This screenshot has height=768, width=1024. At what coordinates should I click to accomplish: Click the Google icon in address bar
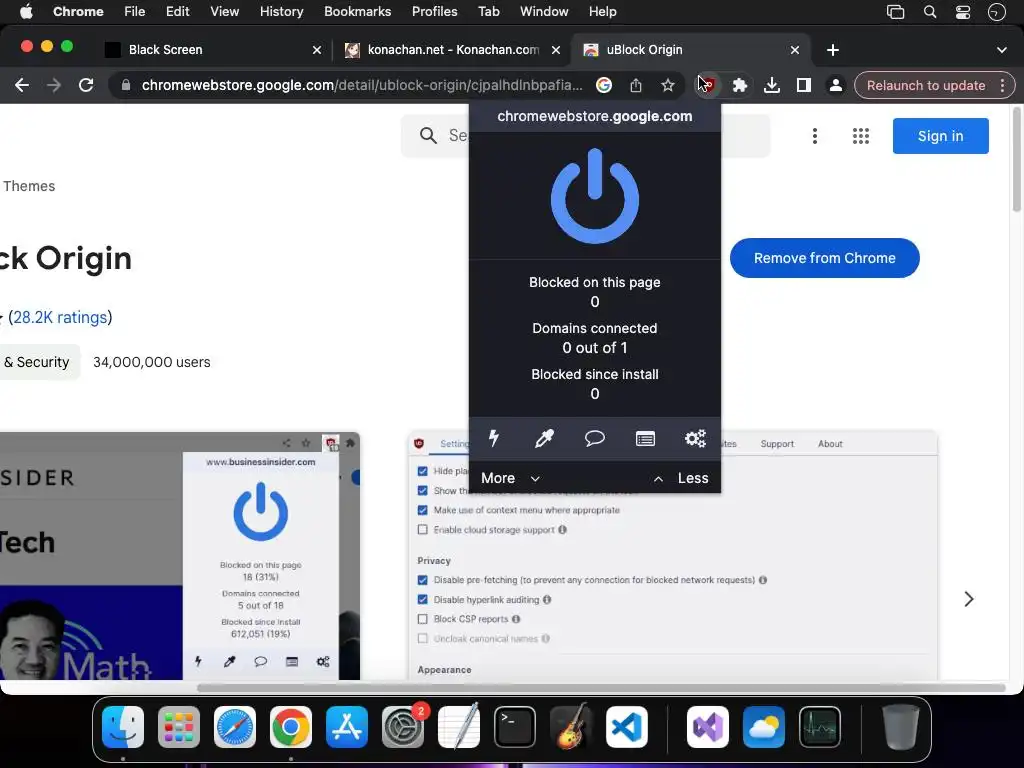pyautogui.click(x=604, y=85)
